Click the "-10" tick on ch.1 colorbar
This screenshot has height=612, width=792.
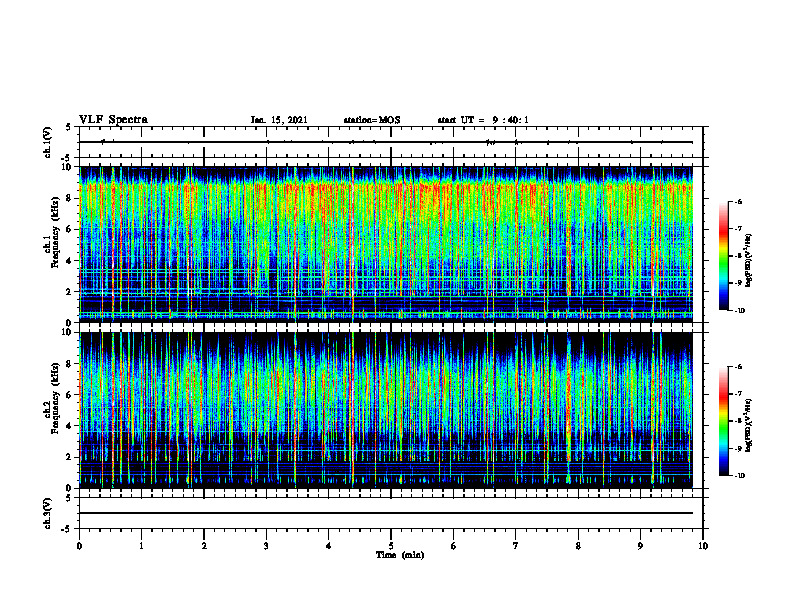coord(739,311)
